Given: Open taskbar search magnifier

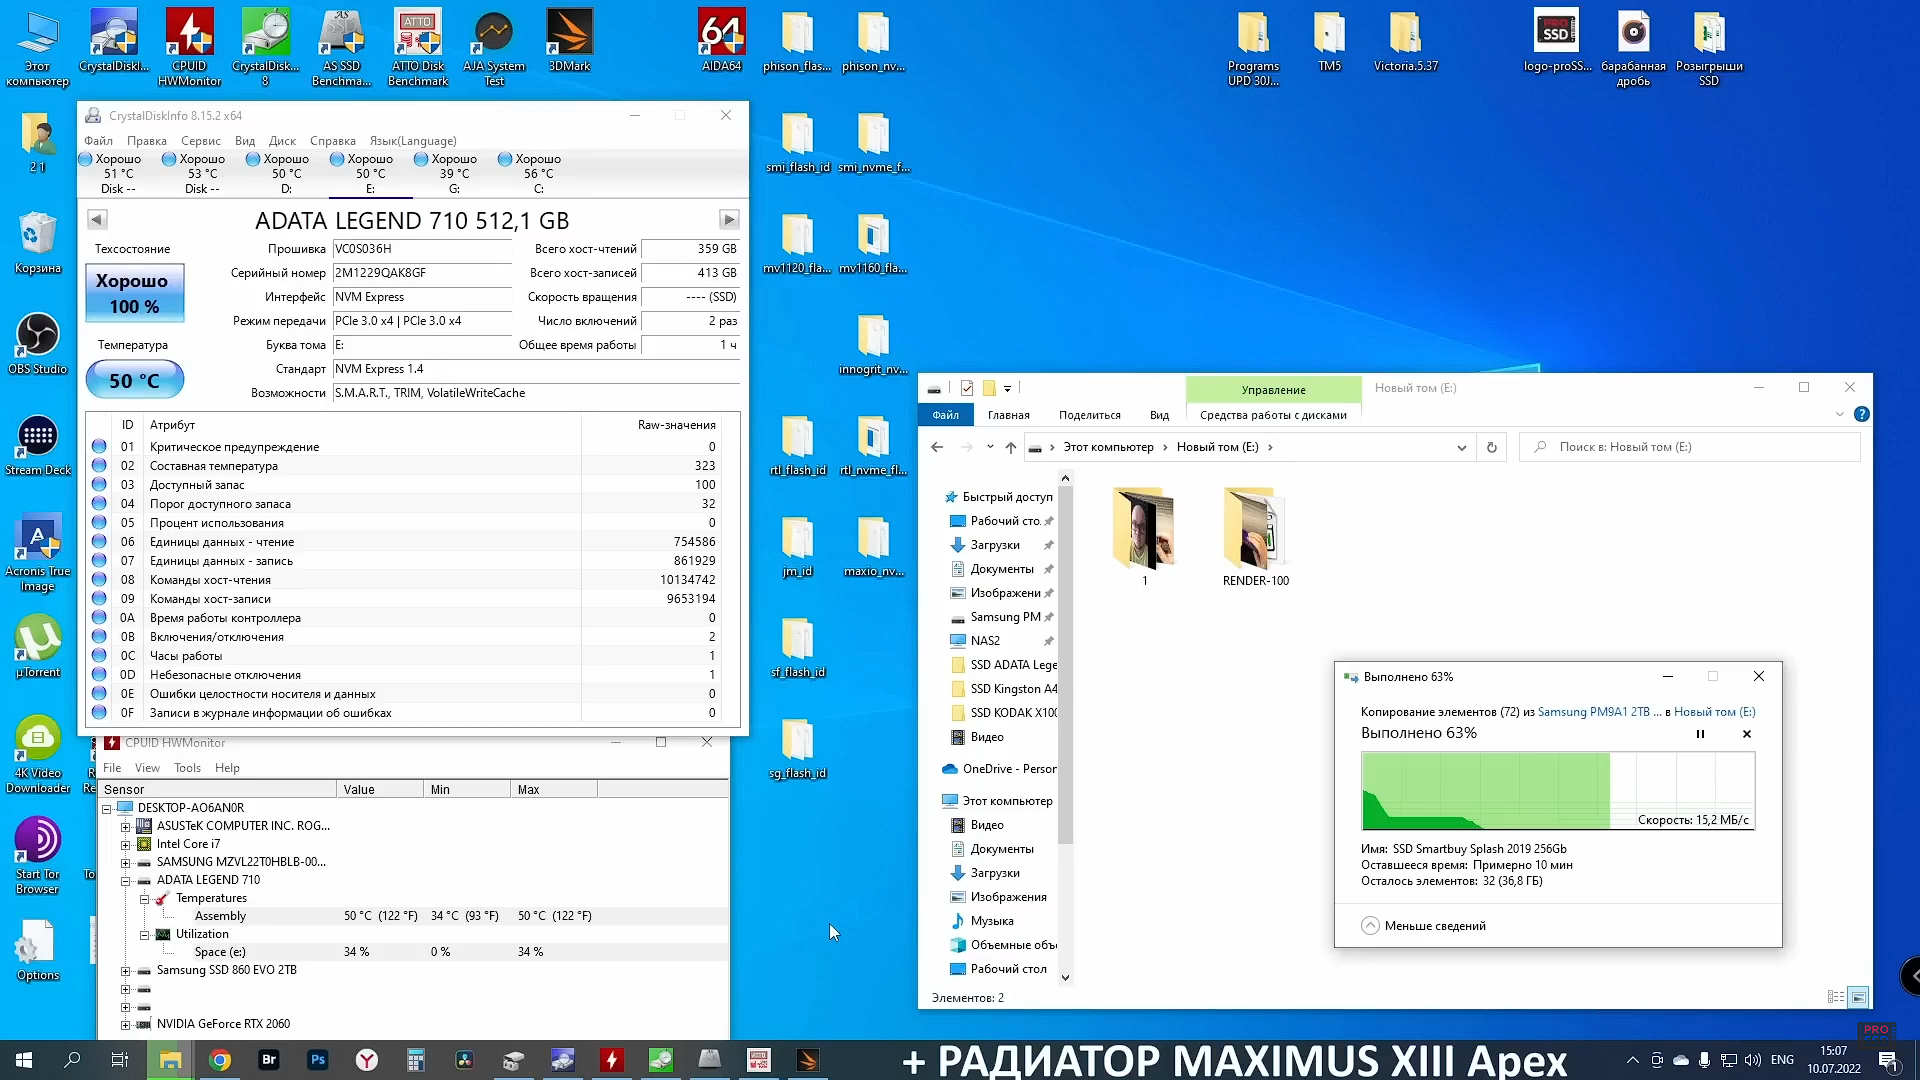Looking at the screenshot, I should (72, 1060).
